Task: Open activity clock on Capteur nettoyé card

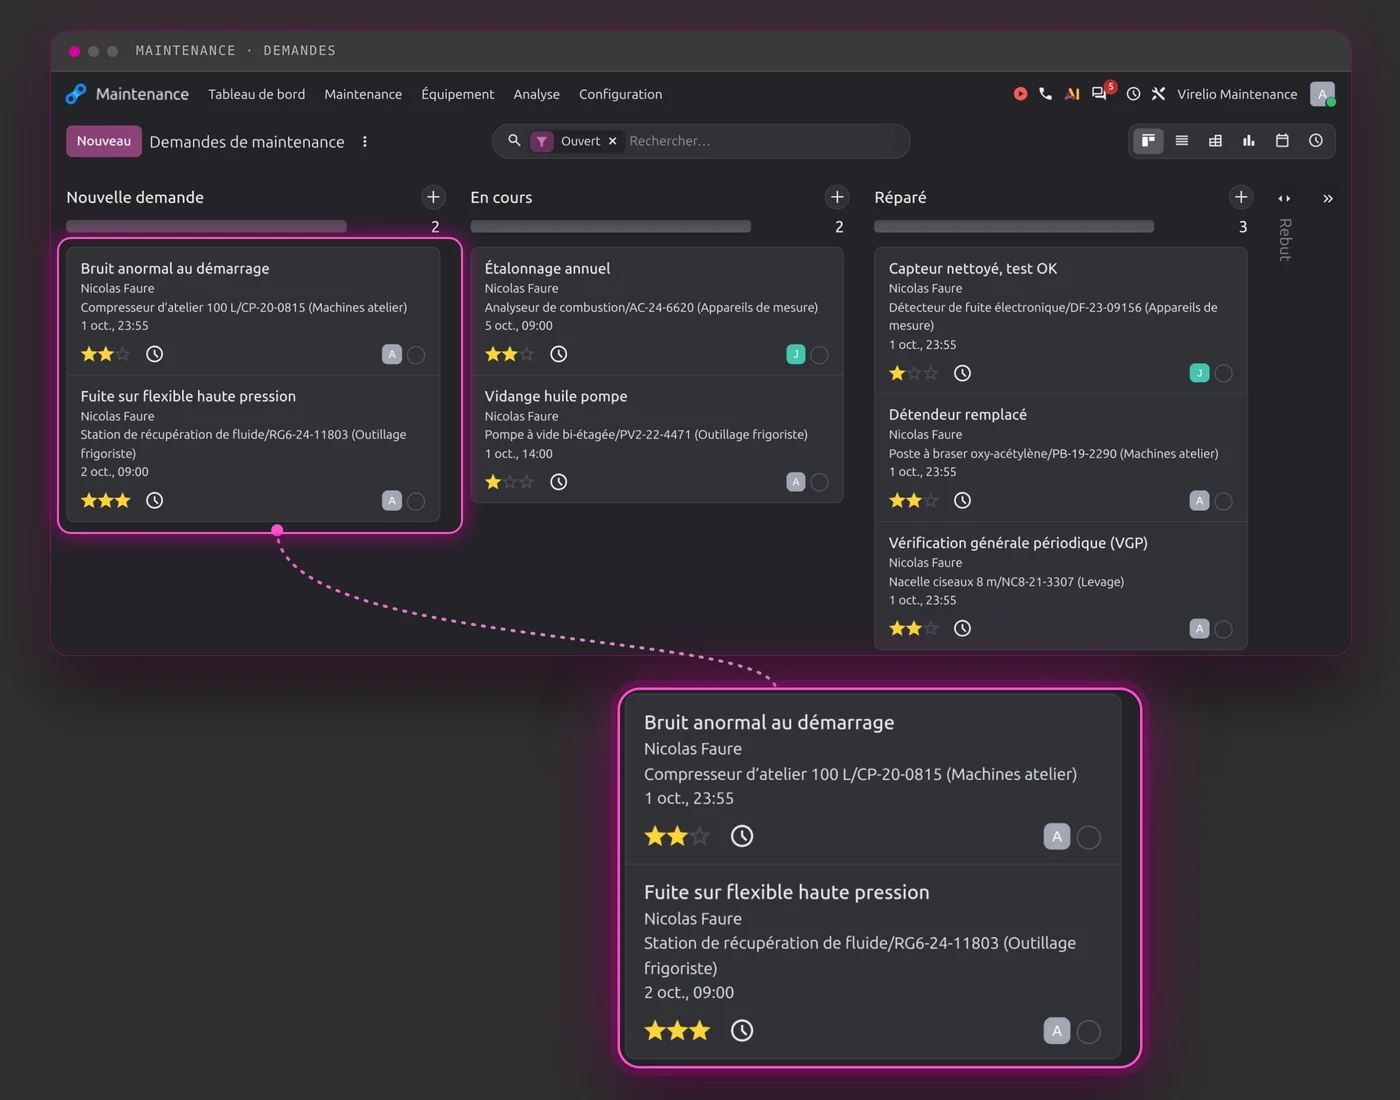Action: tap(962, 373)
